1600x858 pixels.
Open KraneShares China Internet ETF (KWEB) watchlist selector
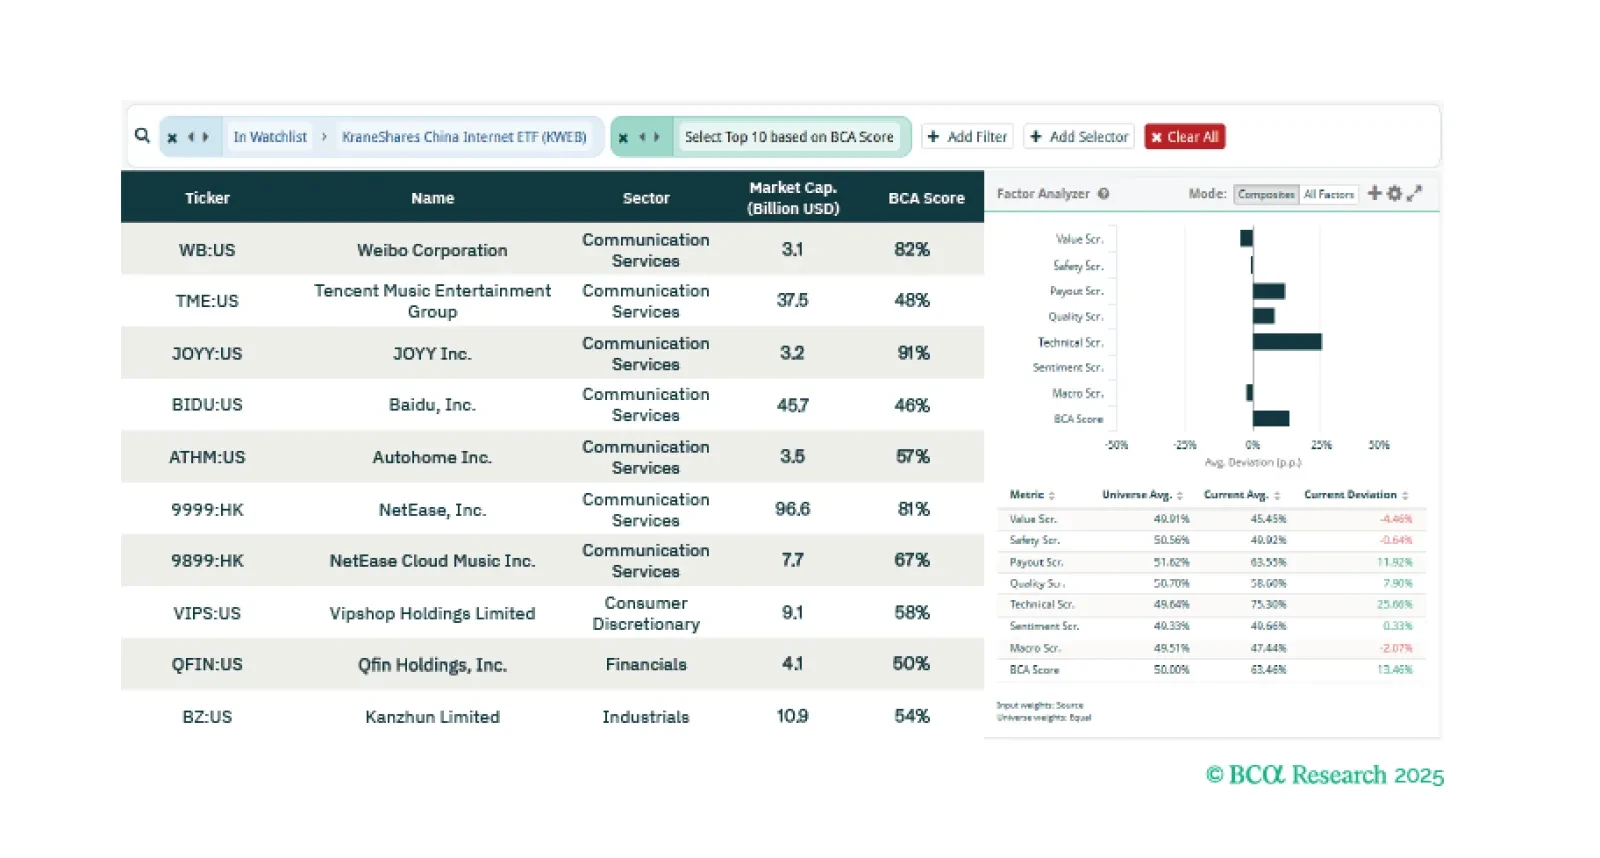click(x=464, y=137)
